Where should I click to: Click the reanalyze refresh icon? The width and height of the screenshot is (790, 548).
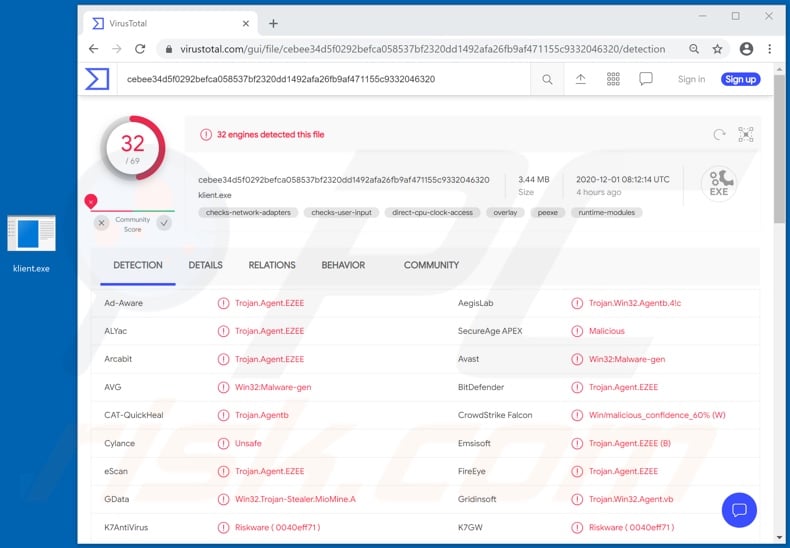click(719, 134)
